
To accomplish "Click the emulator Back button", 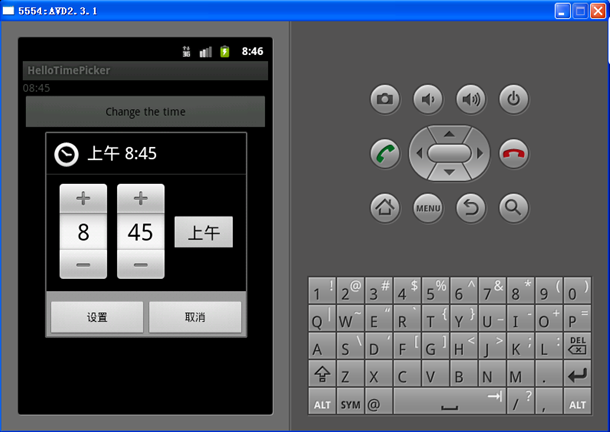I will [x=471, y=208].
